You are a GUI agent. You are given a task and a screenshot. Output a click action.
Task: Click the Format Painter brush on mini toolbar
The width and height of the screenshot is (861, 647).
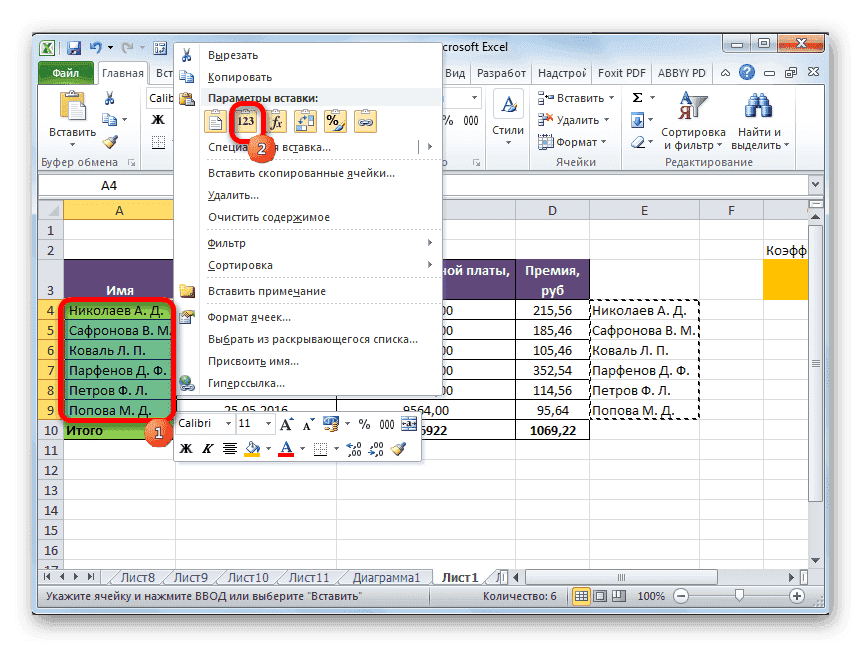click(399, 447)
